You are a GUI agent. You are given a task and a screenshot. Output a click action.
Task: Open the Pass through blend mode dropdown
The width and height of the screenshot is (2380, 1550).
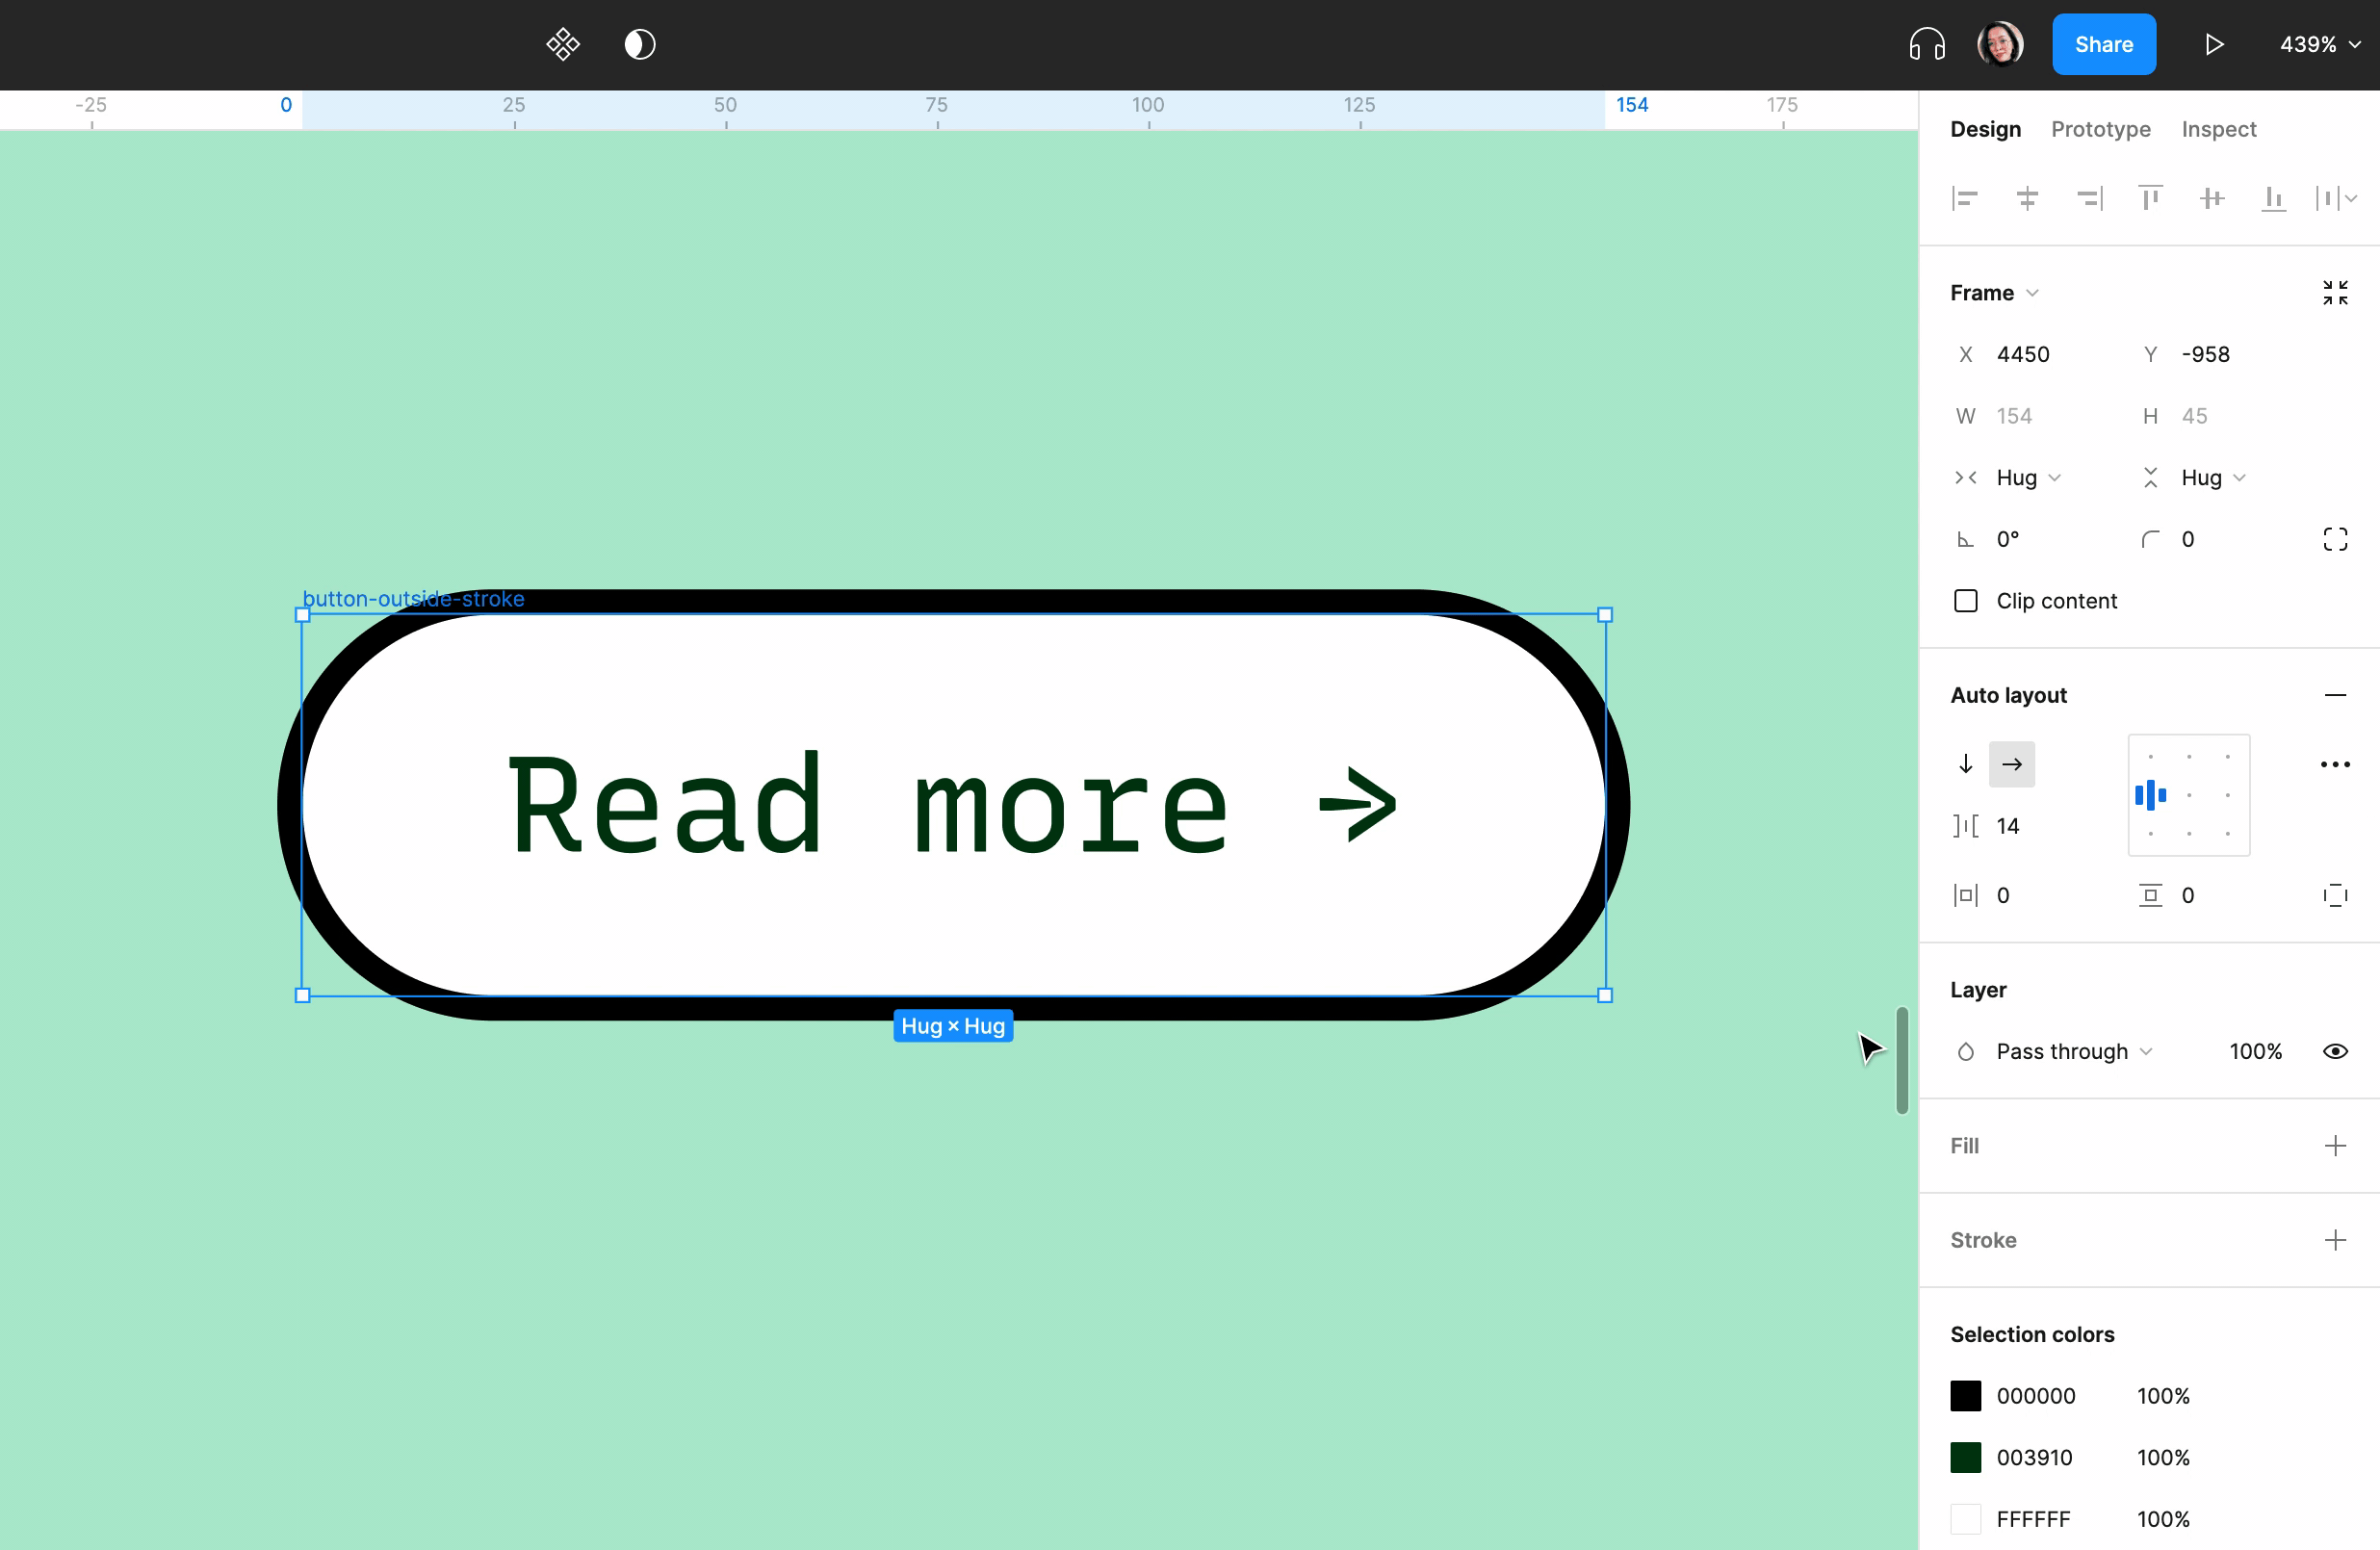(x=2074, y=1051)
